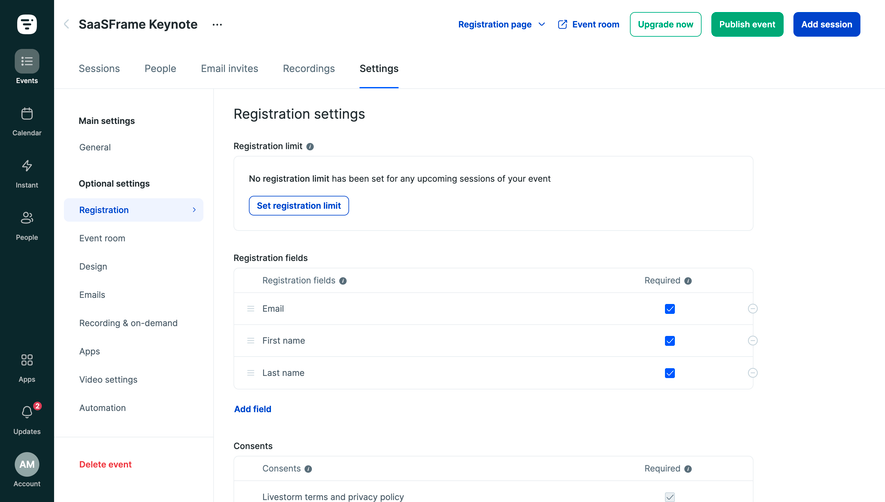Open Calendar in the left sidebar
The height and width of the screenshot is (502, 885).
[27, 121]
